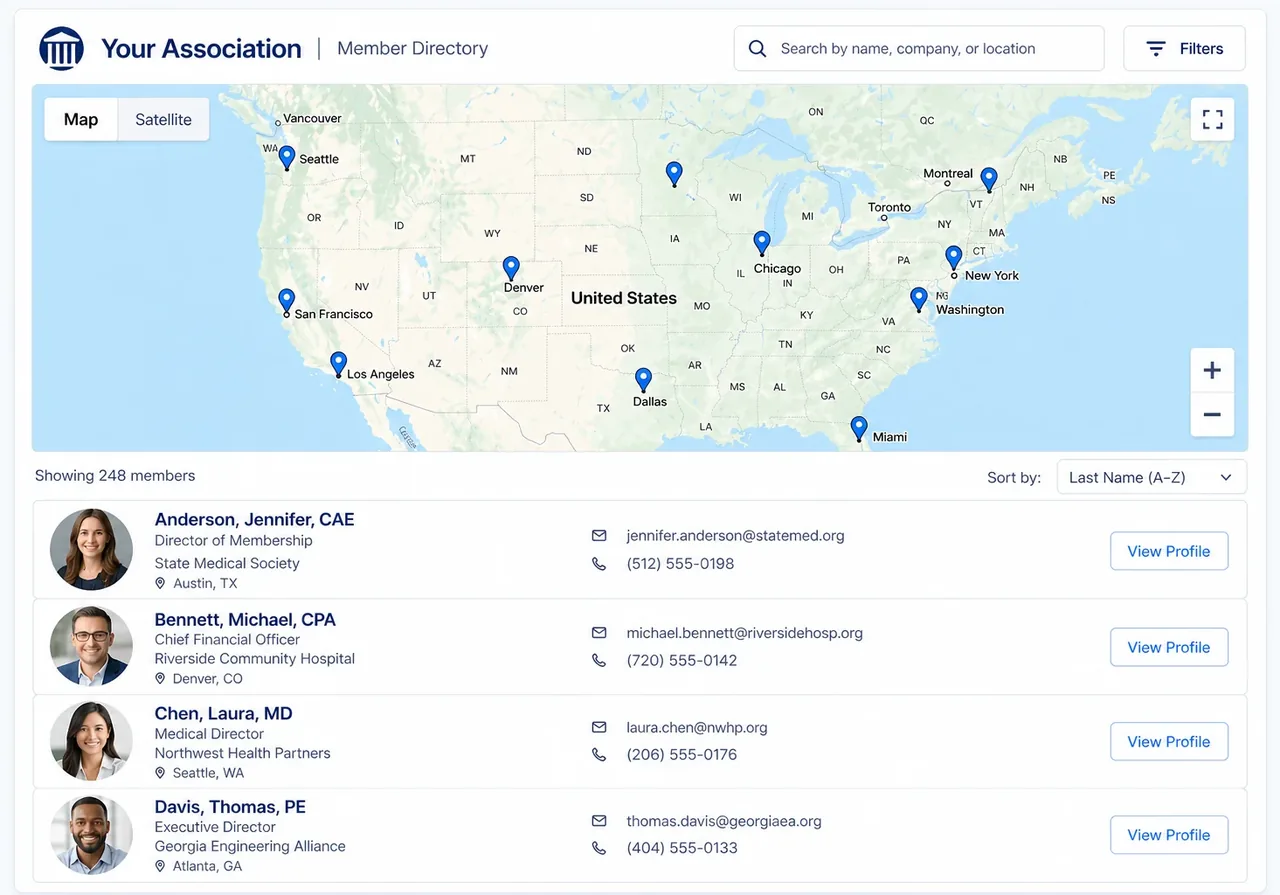Screen dimensions: 1280x895
Task: Select the Seattle map pin
Action: point(287,158)
